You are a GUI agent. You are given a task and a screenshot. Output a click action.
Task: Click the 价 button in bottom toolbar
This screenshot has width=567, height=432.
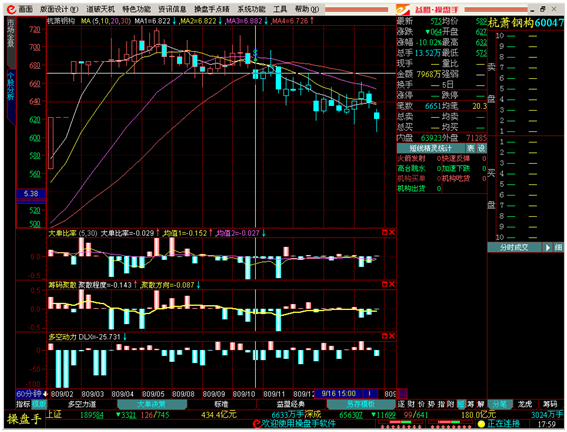click(421, 404)
